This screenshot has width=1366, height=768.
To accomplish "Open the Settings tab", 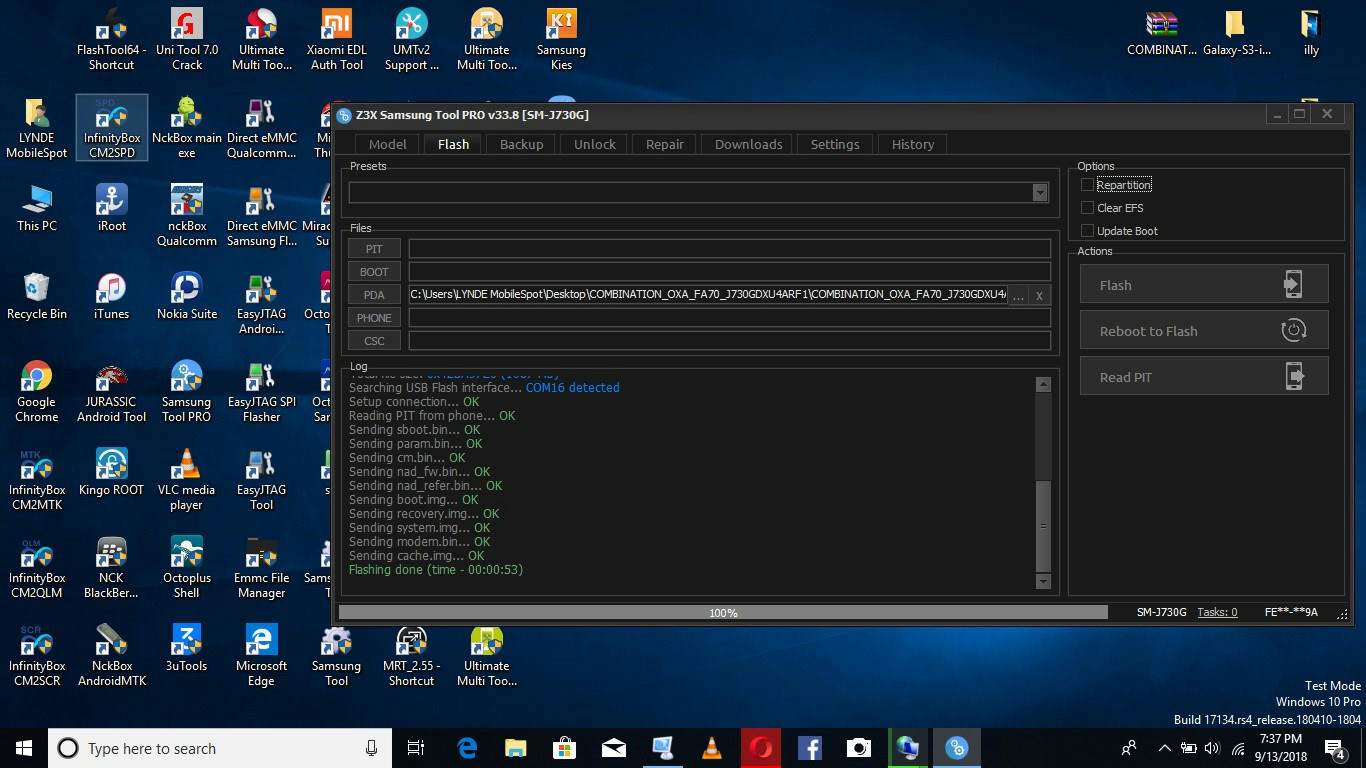I will tap(835, 144).
